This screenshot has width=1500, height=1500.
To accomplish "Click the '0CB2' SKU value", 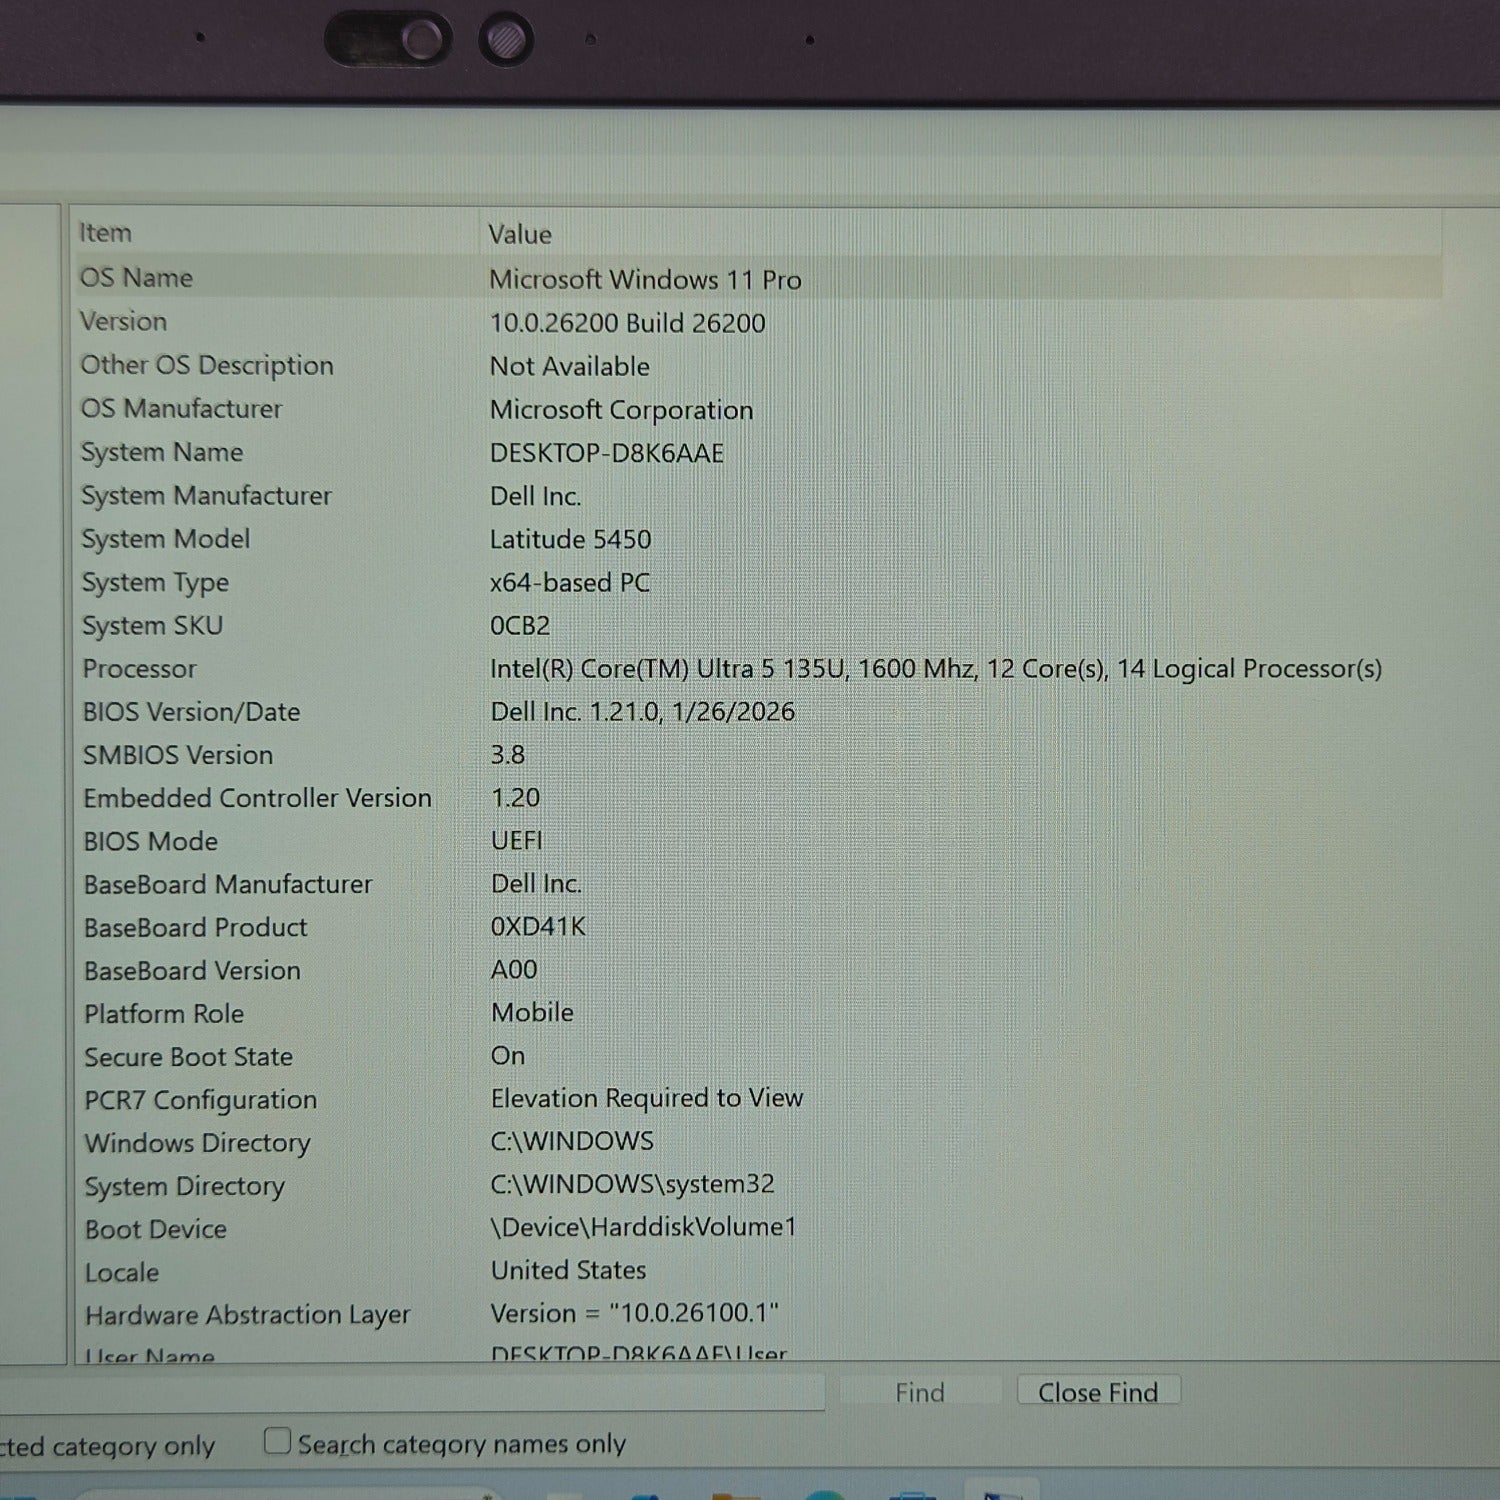I will (x=520, y=625).
